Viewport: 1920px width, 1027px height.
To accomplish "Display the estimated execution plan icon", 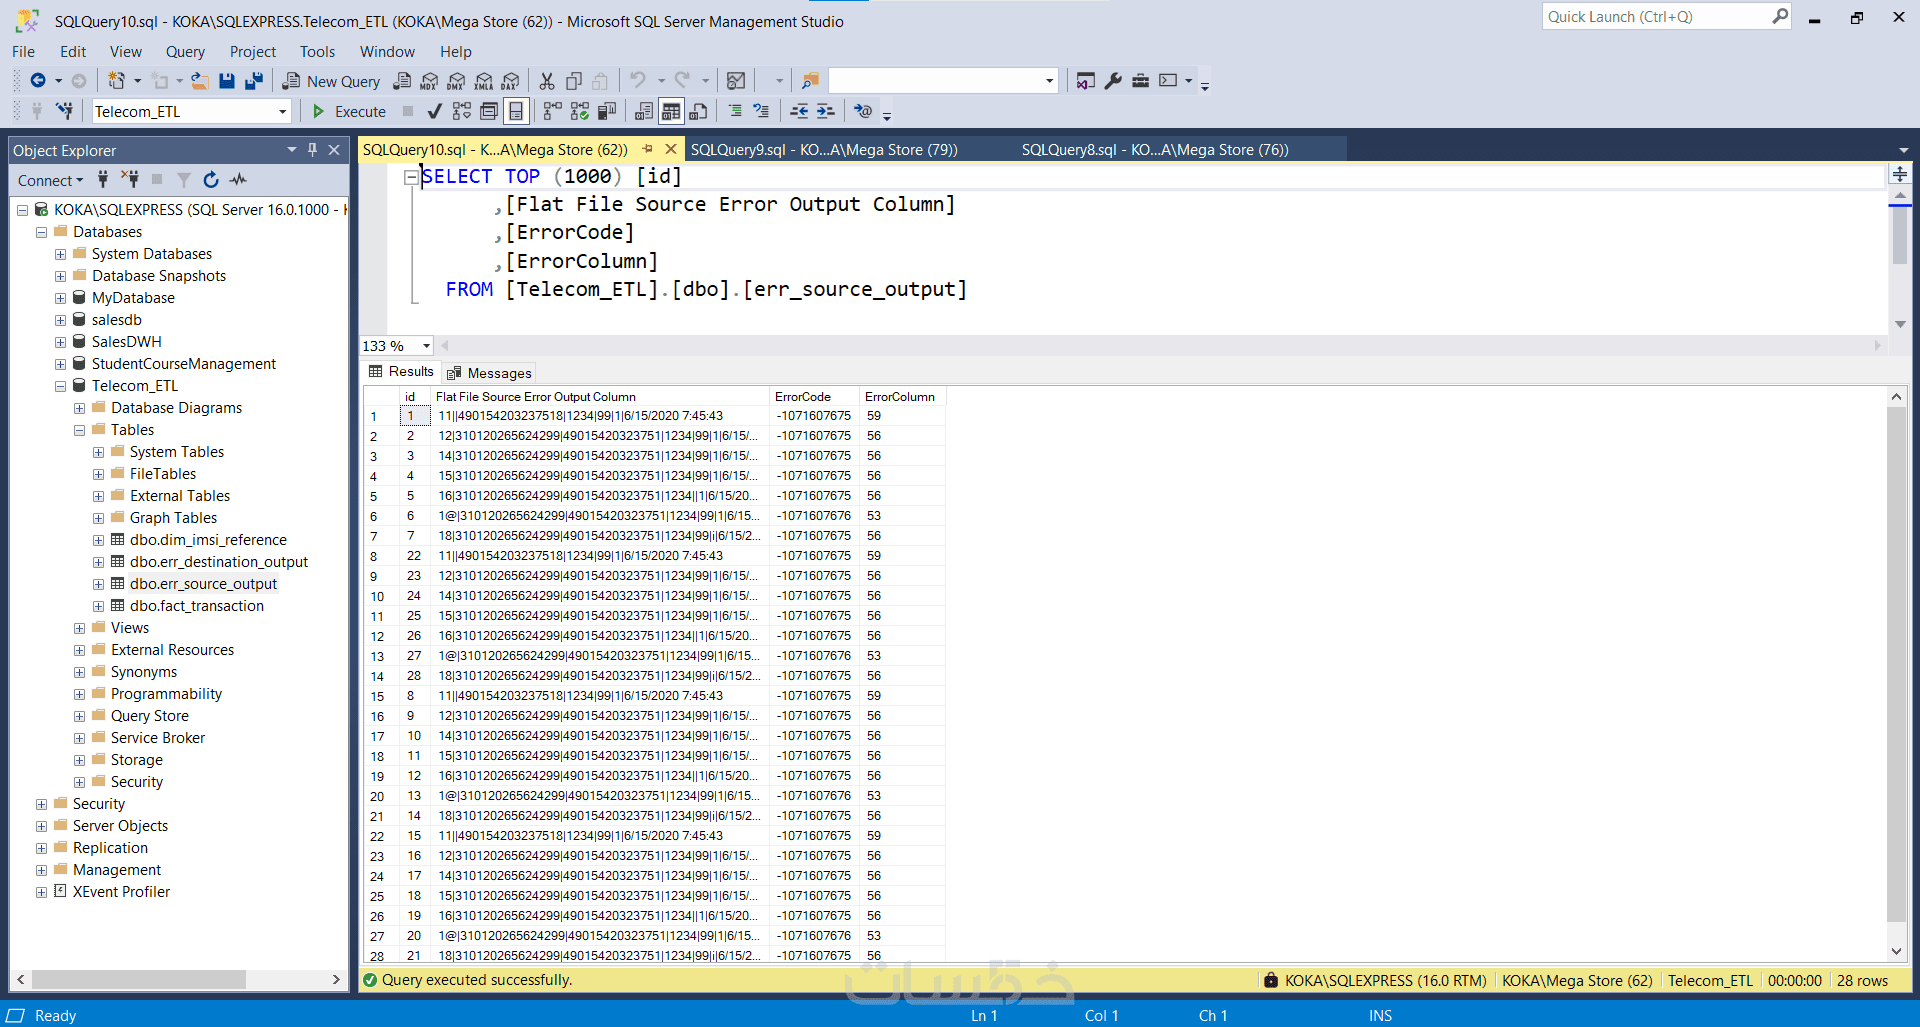I will (x=461, y=111).
